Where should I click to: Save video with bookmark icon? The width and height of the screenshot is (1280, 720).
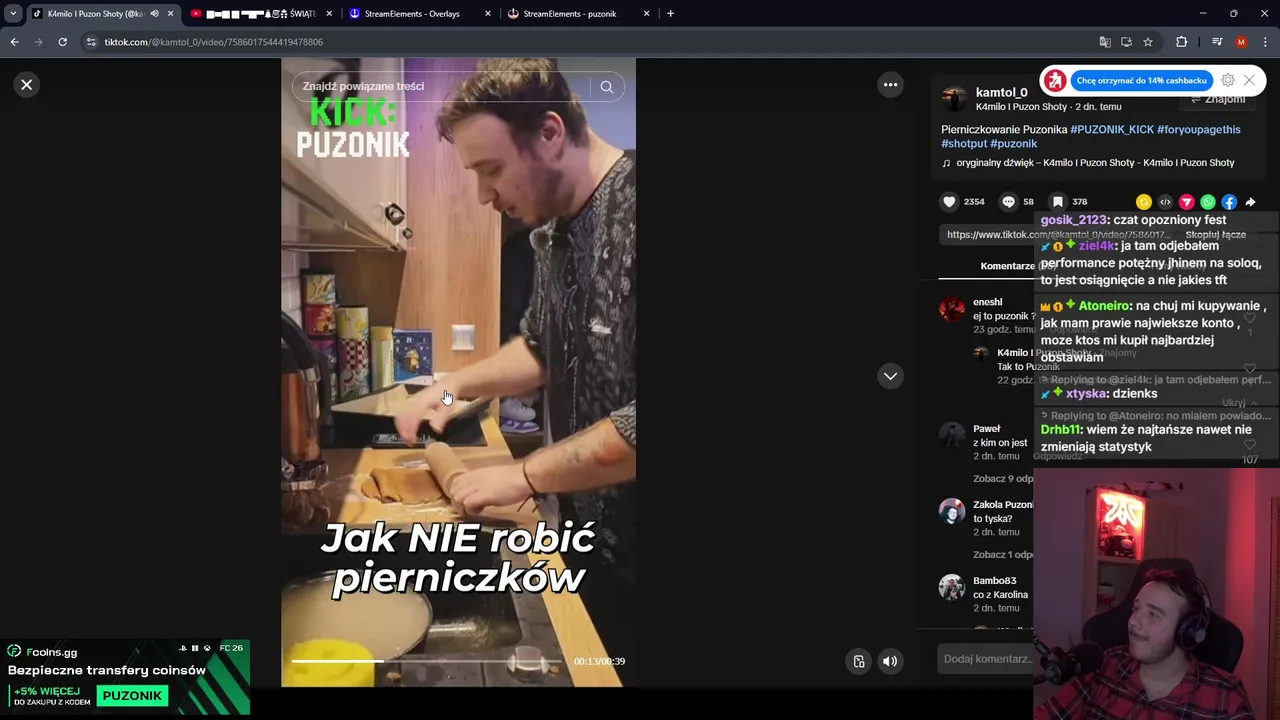(x=1057, y=202)
